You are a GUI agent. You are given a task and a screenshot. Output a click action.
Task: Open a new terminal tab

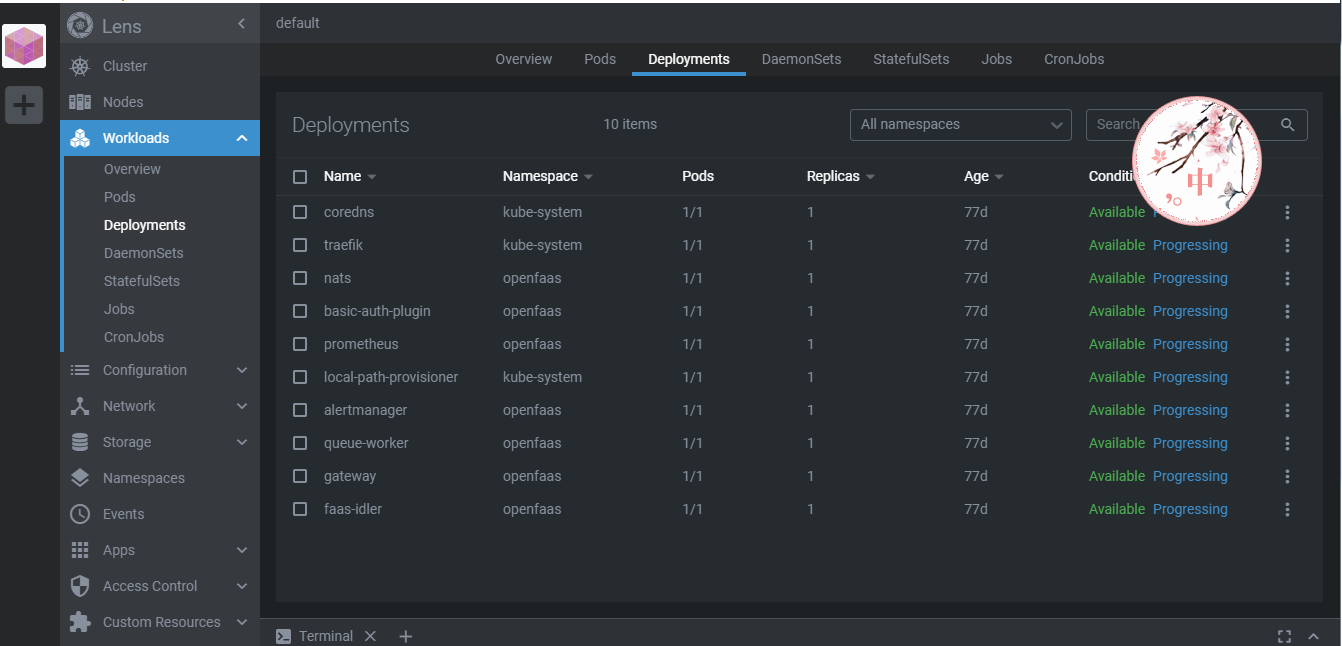click(x=405, y=636)
